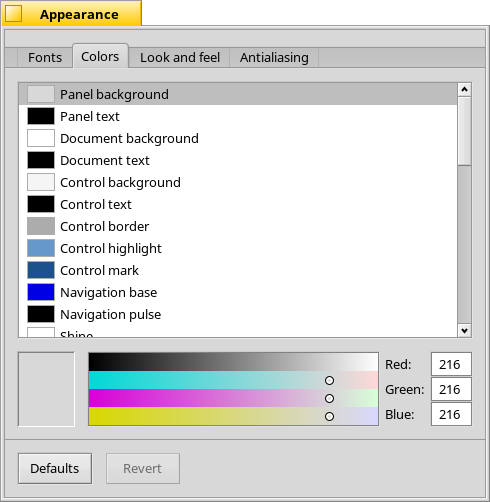Screen dimensions: 490x502
Task: Click the scroll down arrow of color list
Action: click(x=464, y=330)
